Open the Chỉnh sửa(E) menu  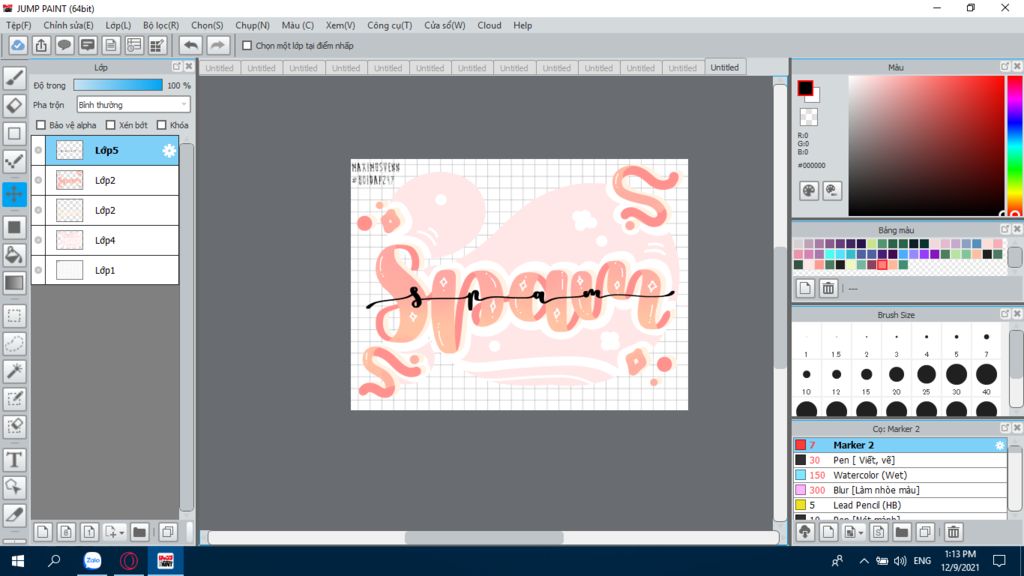pyautogui.click(x=69, y=25)
